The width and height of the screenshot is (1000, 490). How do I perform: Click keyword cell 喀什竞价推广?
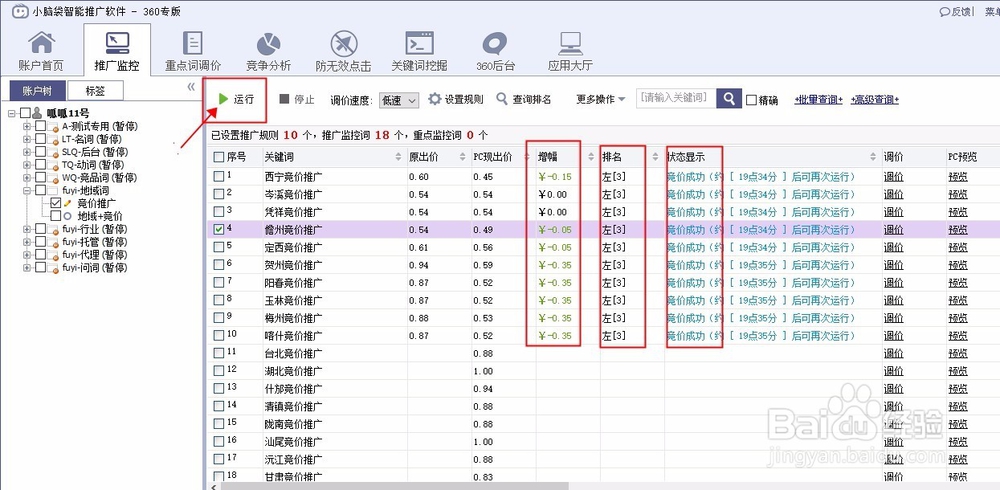(293, 336)
